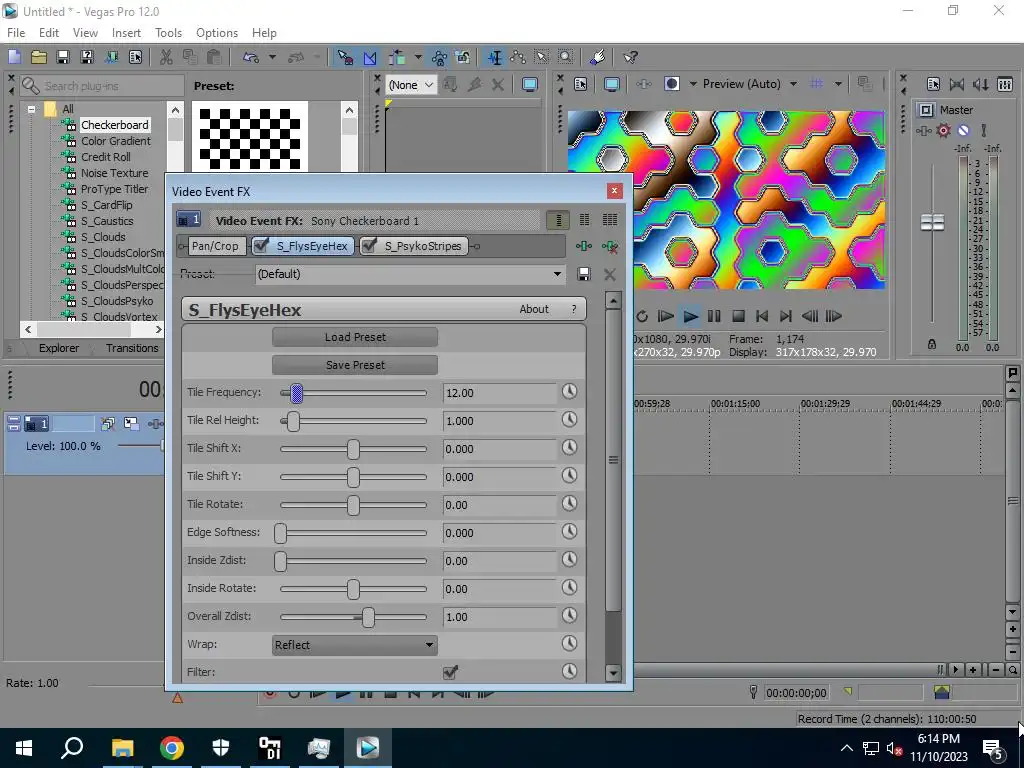
Task: Click the Plug-In Chain button in FX window
Action: pyautogui.click(x=584, y=246)
